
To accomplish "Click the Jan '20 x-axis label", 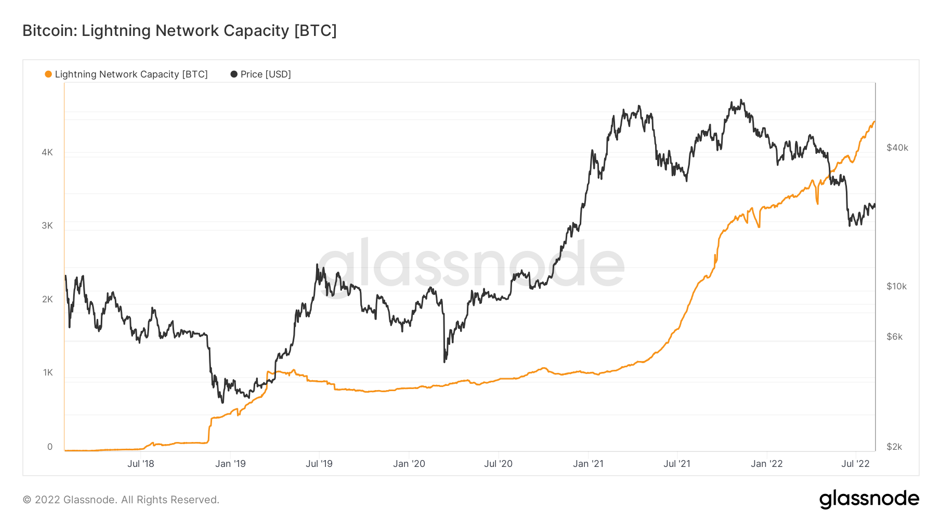I will [409, 463].
